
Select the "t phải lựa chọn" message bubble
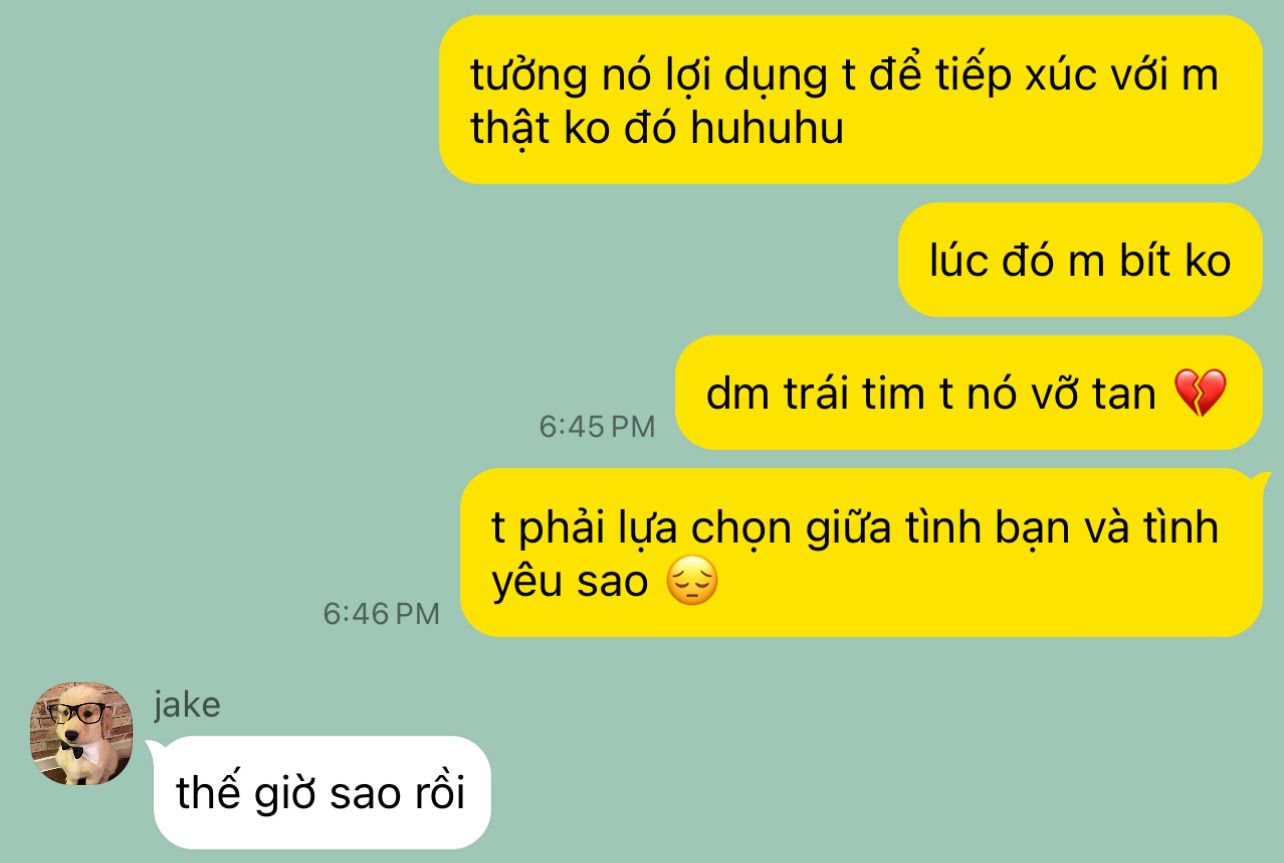[x=861, y=553]
